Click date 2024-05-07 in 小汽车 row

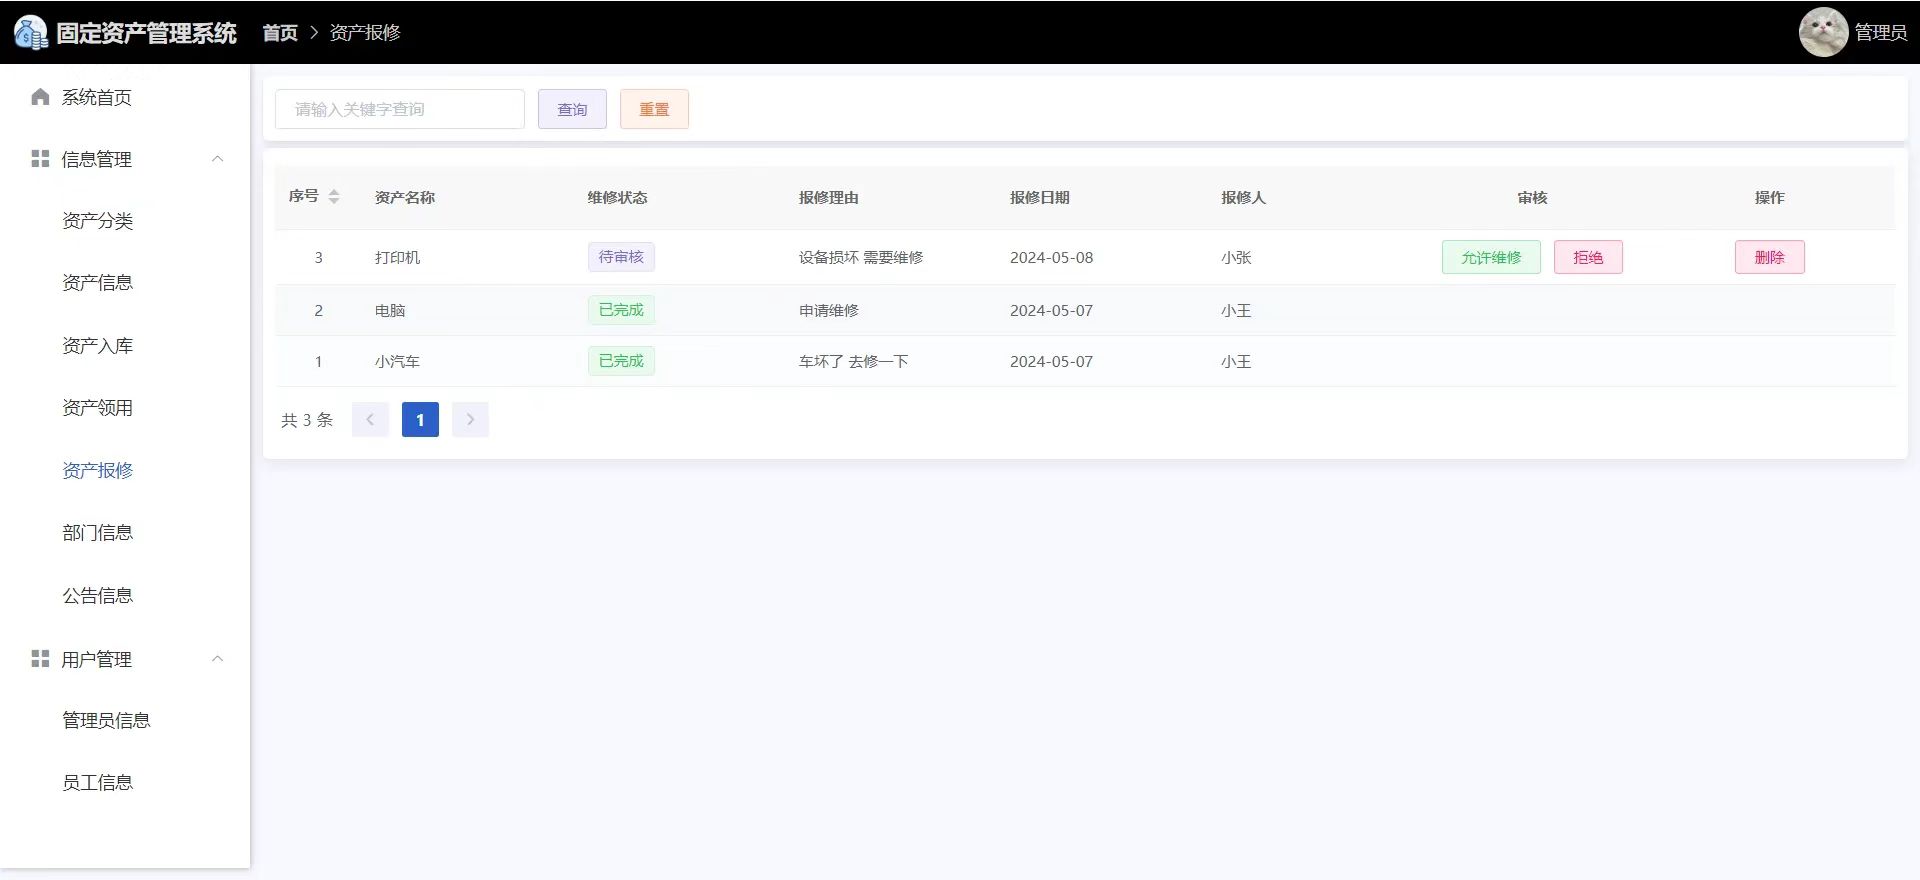[x=1051, y=361]
